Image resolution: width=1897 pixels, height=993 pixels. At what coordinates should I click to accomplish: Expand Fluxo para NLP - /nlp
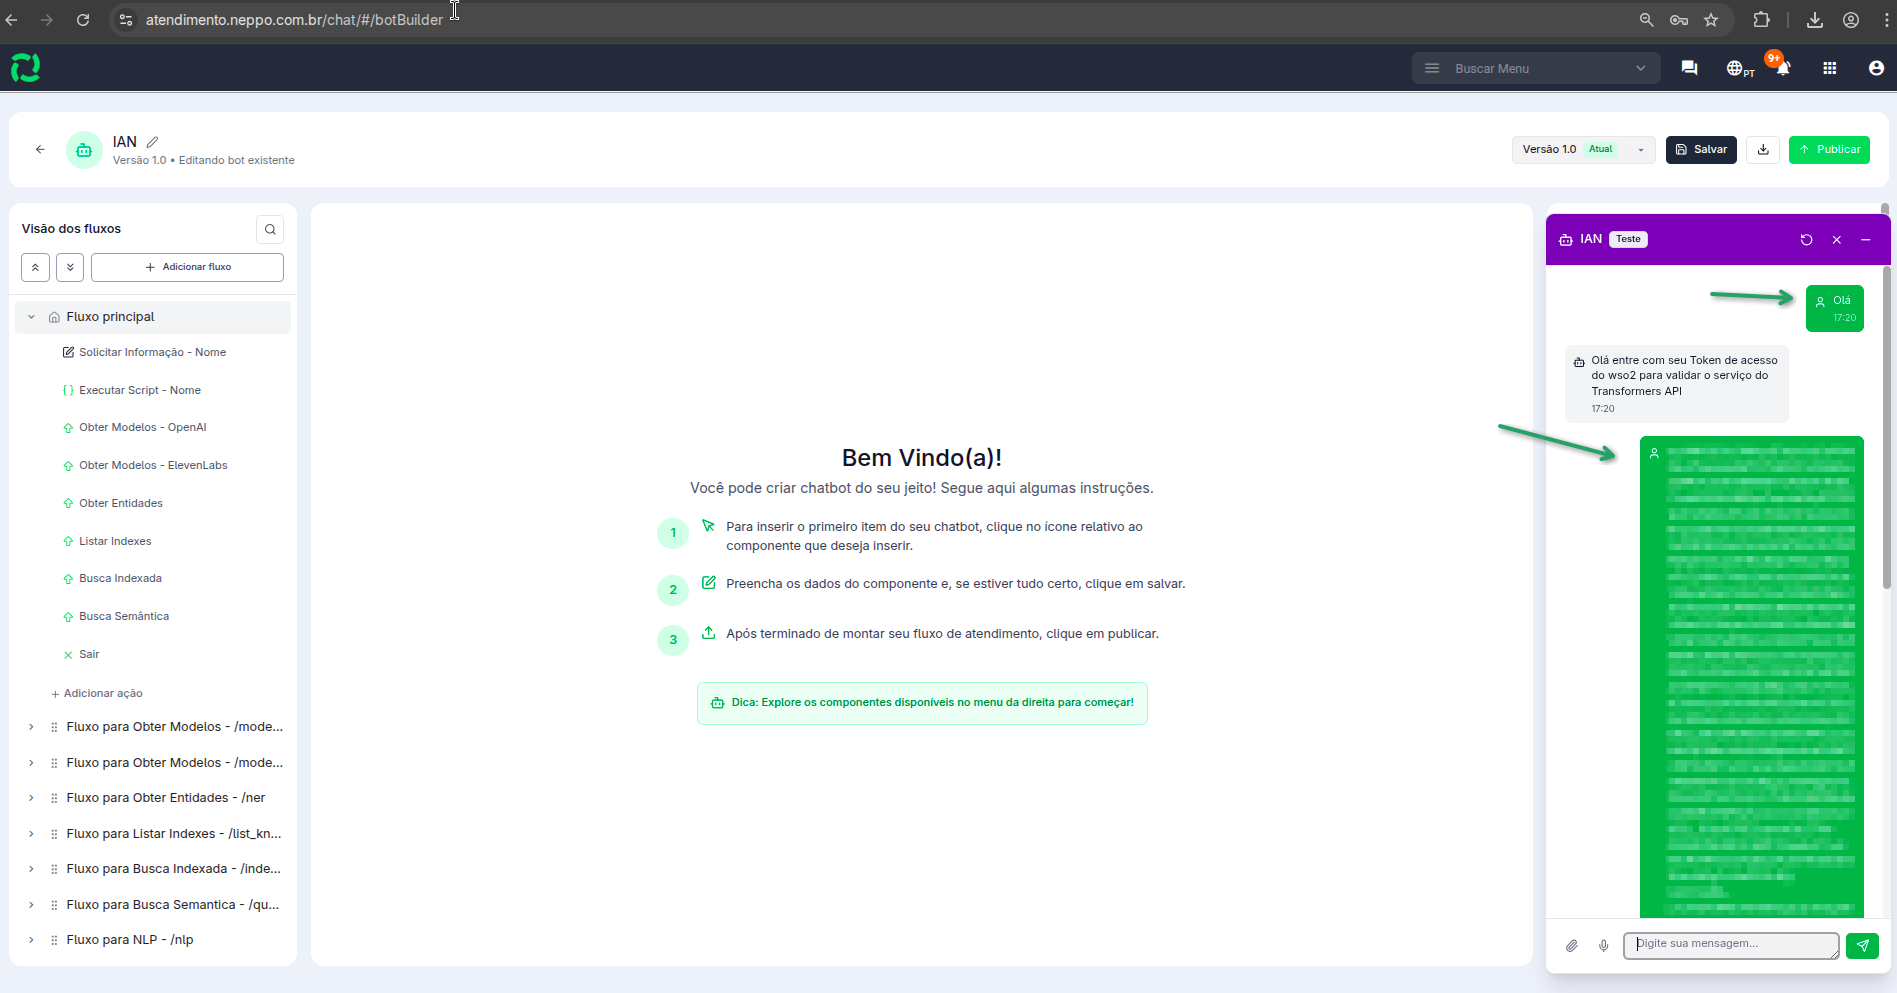click(31, 940)
